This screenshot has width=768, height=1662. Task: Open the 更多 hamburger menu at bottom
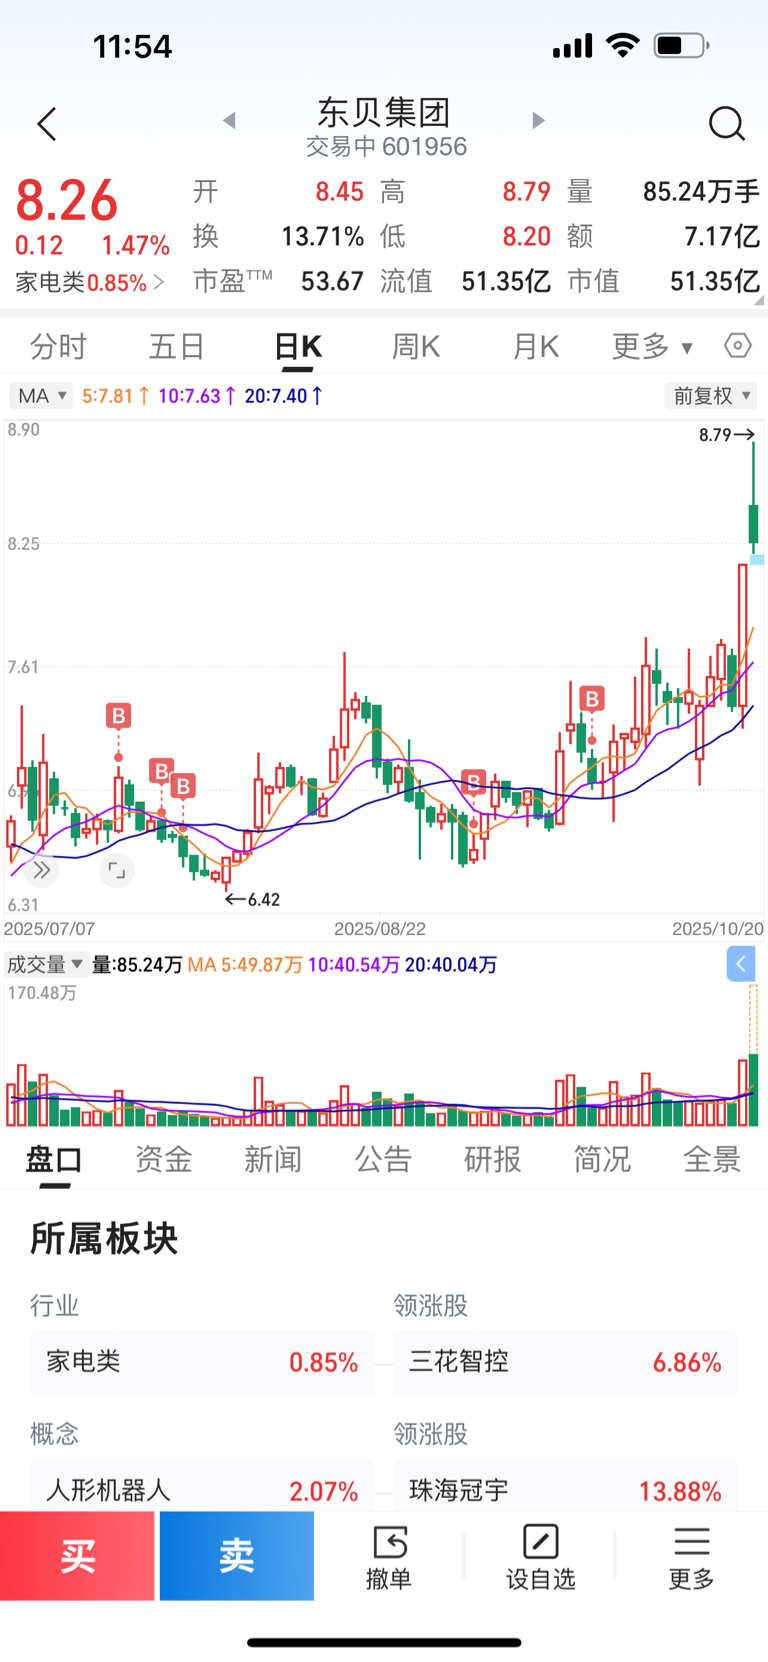691,1557
